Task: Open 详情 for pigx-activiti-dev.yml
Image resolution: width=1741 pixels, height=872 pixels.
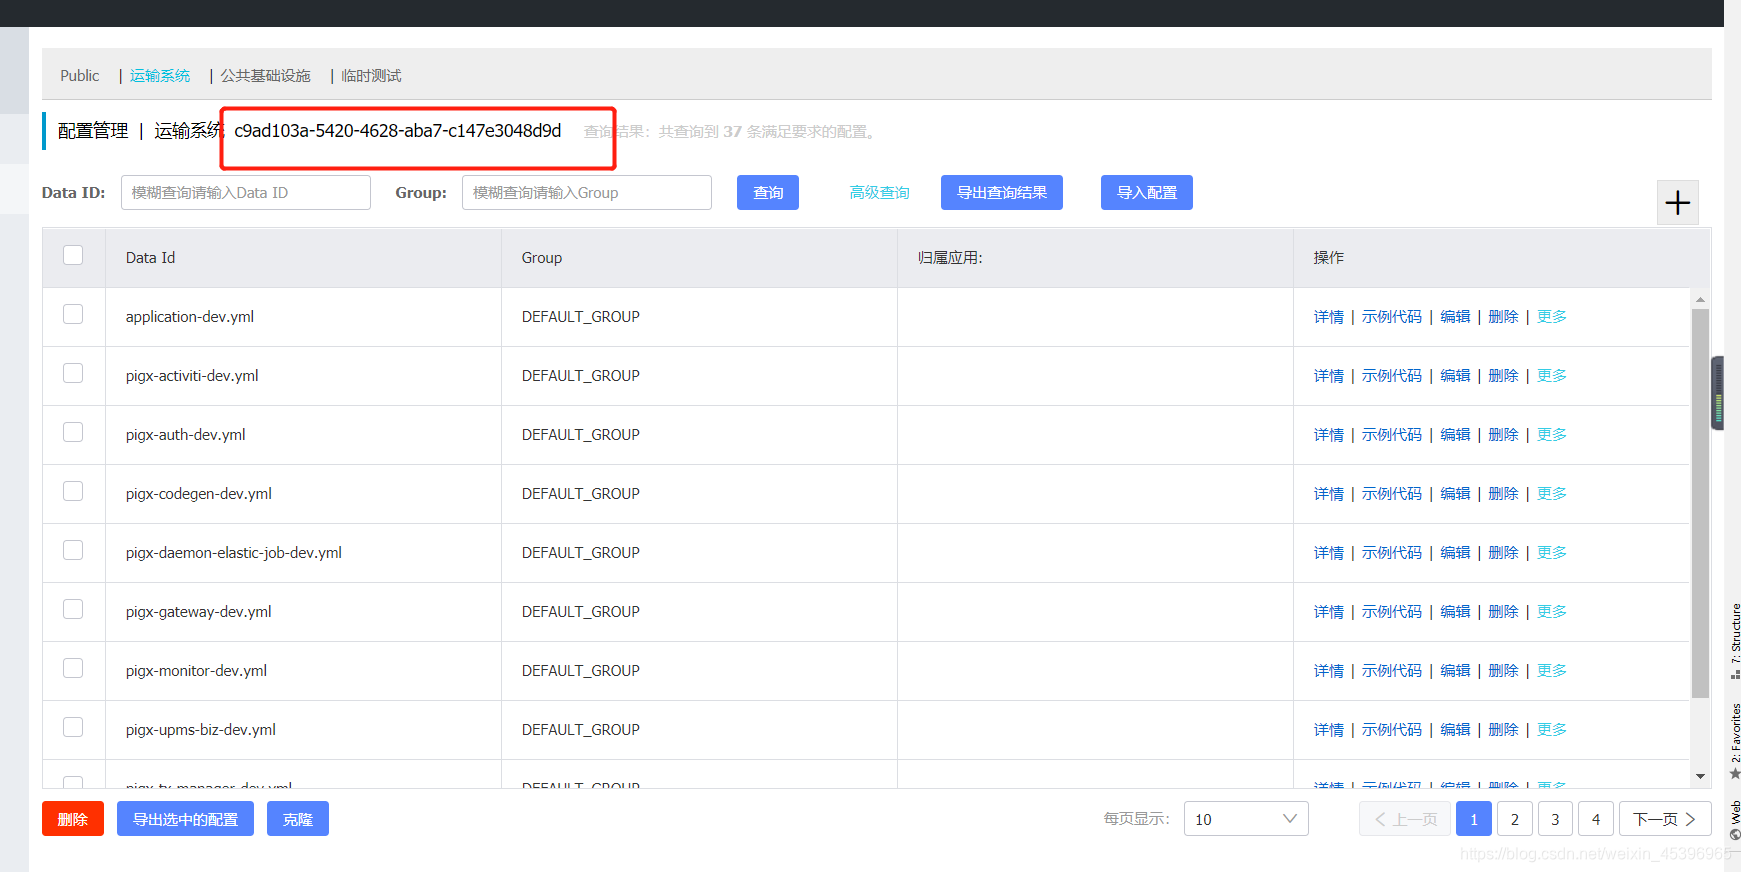Action: pos(1329,376)
